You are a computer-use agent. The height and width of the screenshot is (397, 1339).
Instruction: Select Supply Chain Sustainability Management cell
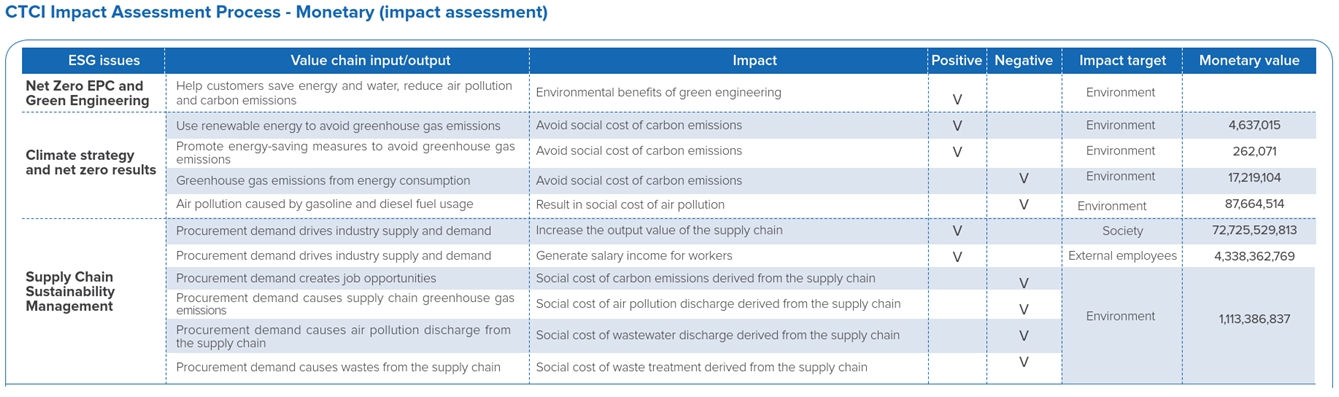[70, 292]
